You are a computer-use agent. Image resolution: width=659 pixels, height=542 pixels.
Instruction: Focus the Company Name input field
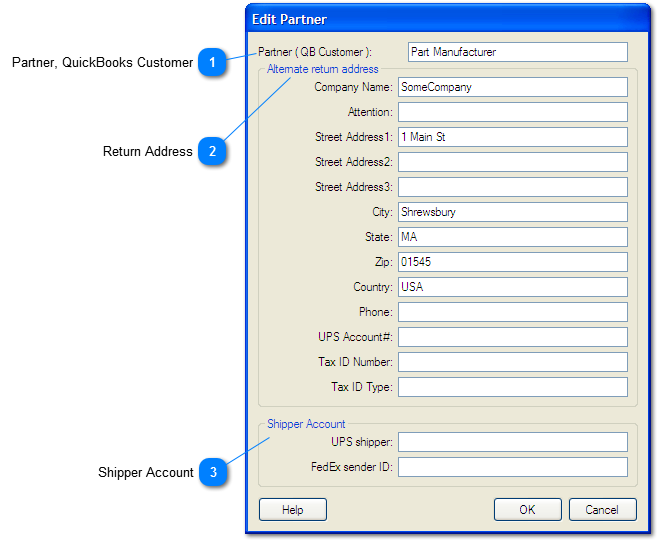pos(512,87)
